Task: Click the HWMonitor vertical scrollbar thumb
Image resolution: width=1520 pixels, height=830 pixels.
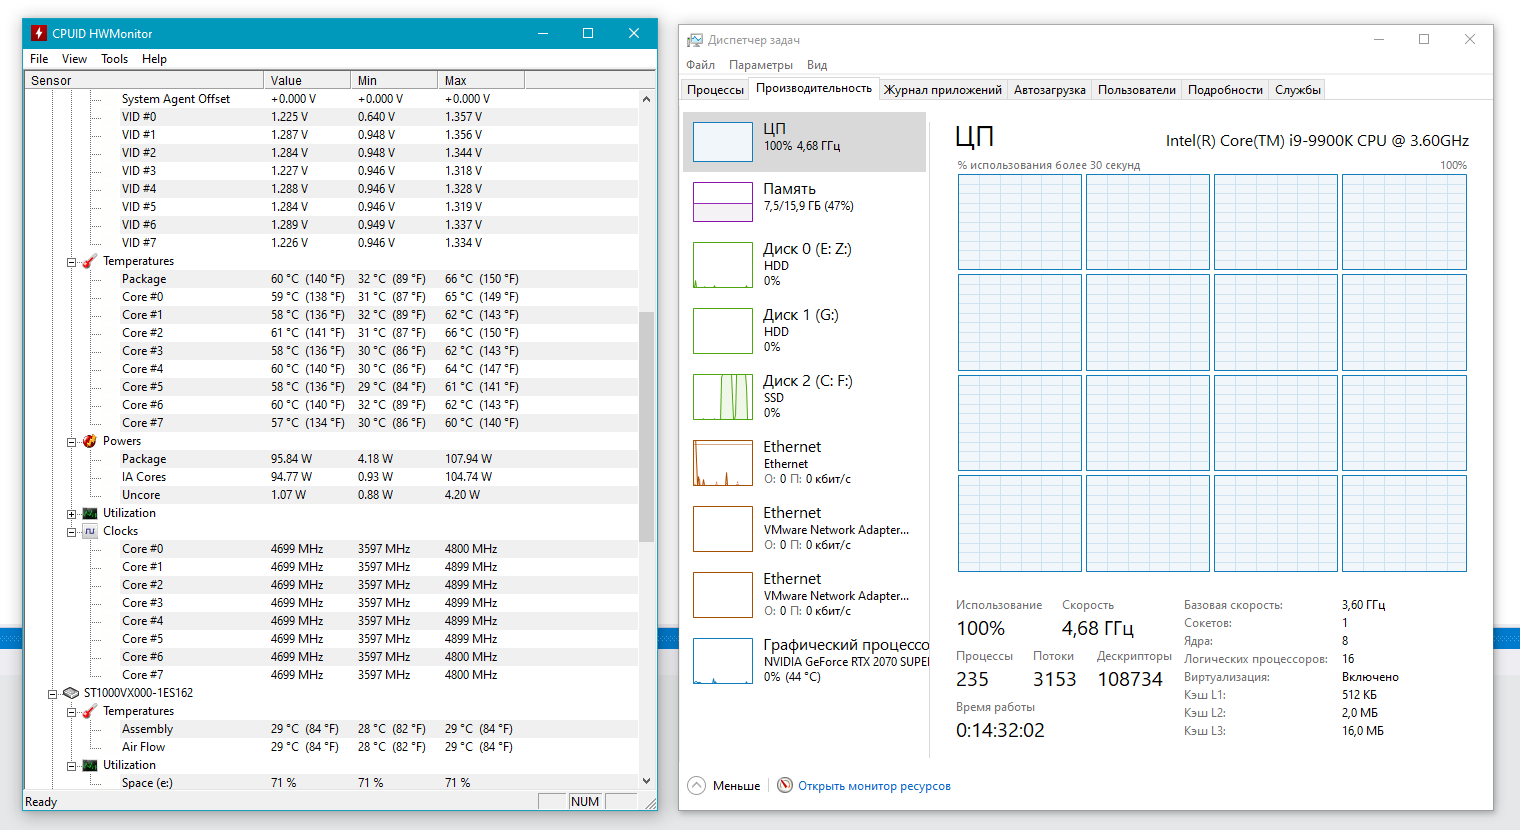Action: 646,425
